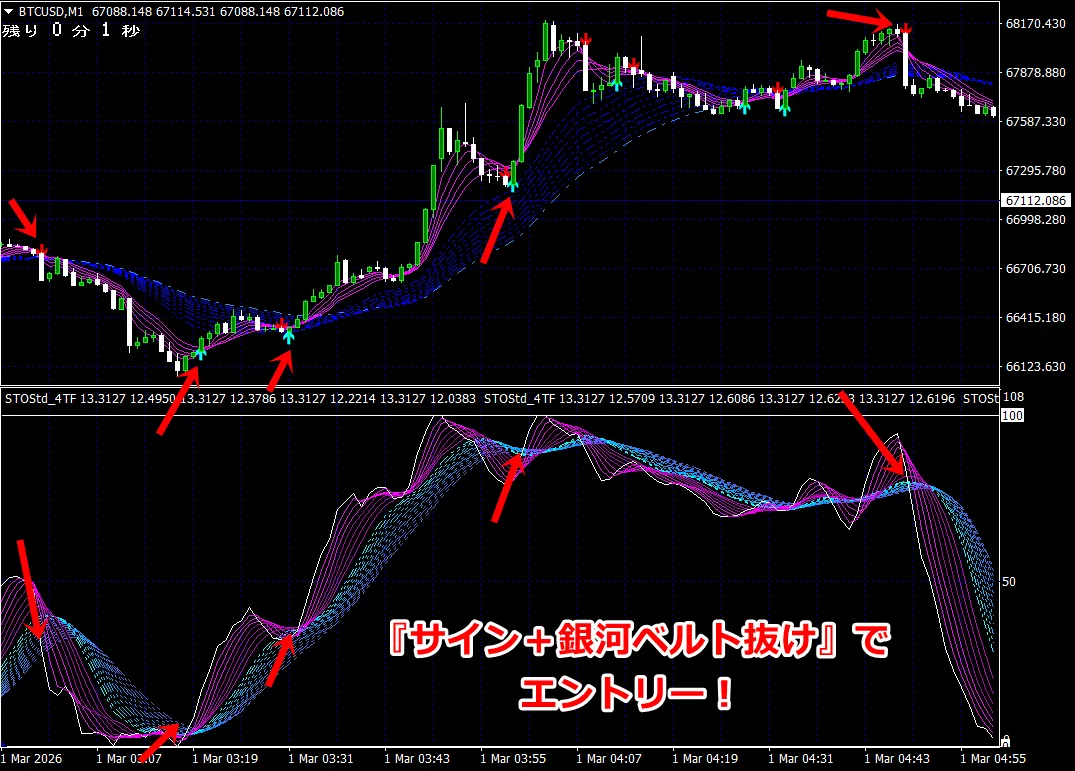Click the indicator value 12.5709
Screen dimensions: 1075x771
(x=631, y=398)
